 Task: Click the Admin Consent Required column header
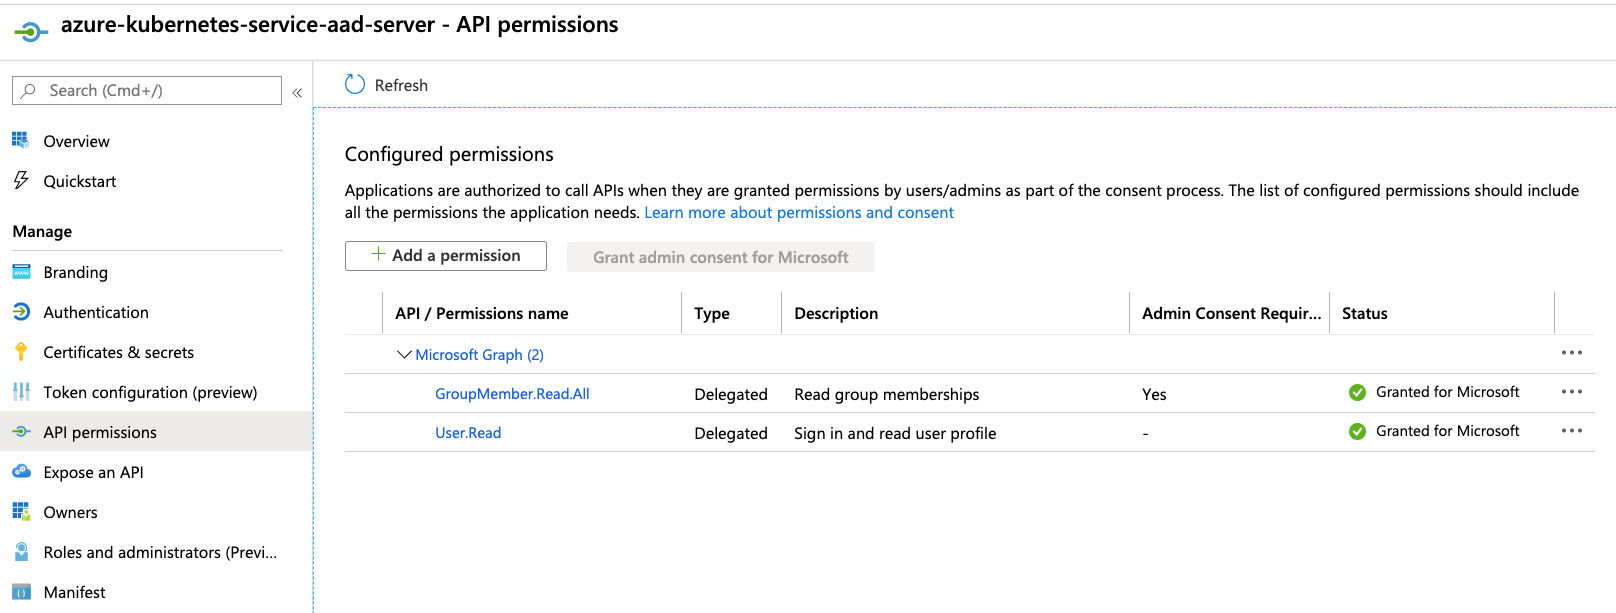1232,313
